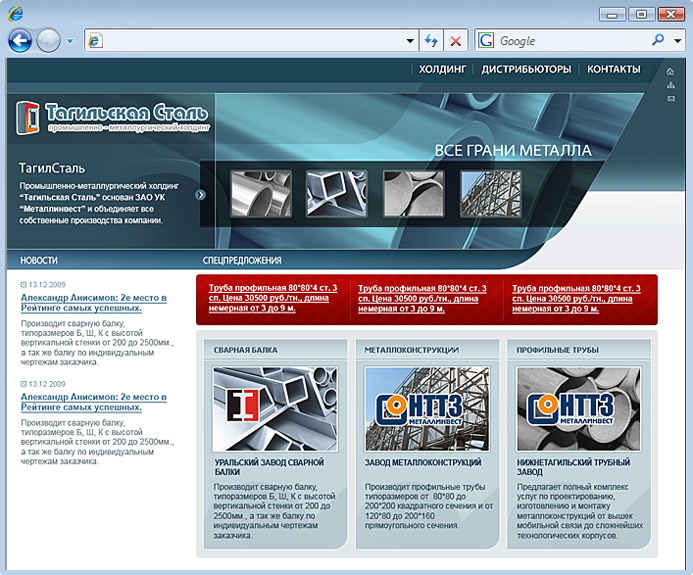The image size is (693, 575).
Task: Click the СПЕЦПРЕДЛОЖЕНИЯ section heading
Action: pyautogui.click(x=242, y=260)
